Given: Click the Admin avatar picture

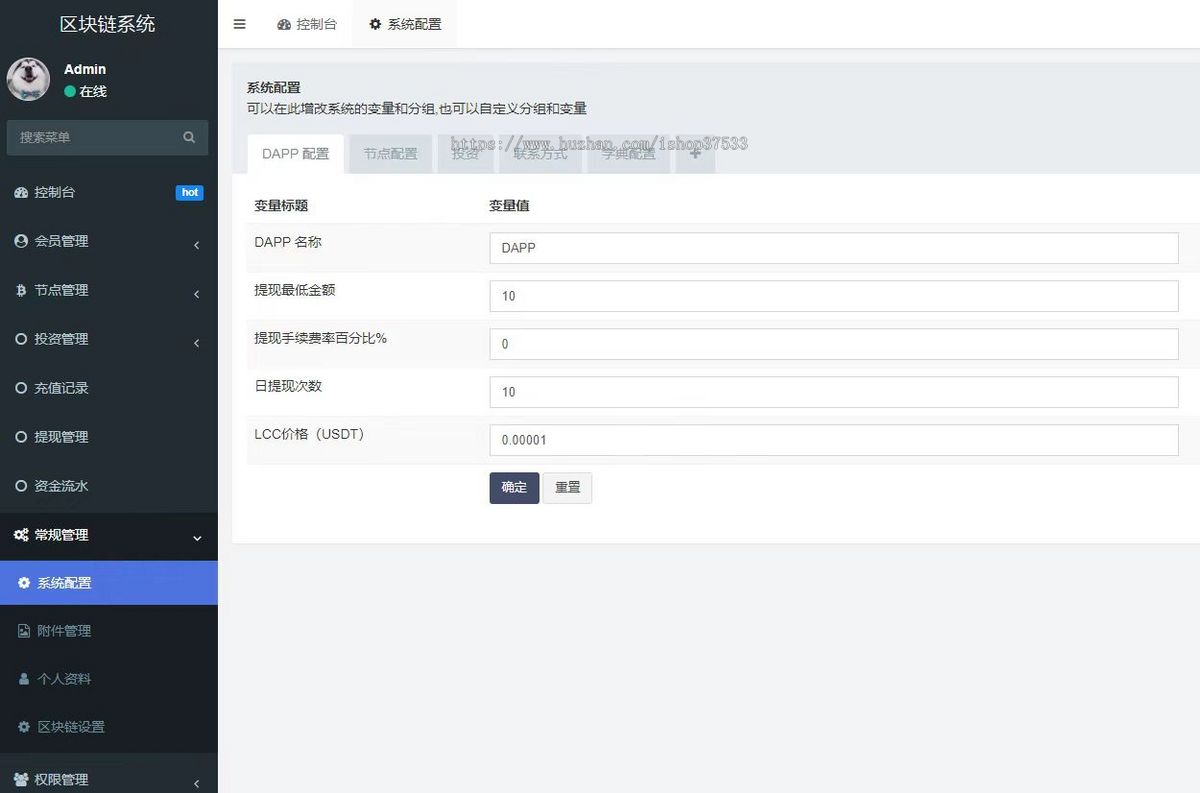Looking at the screenshot, I should (28, 79).
